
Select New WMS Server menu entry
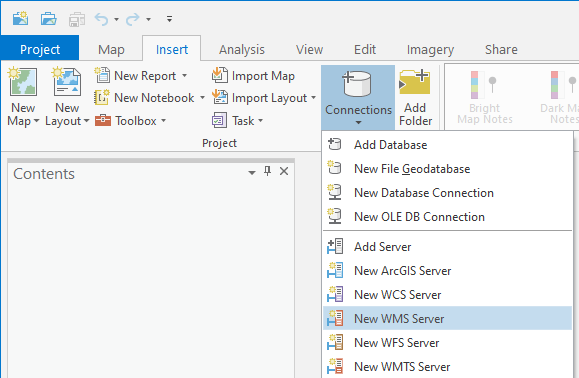click(448, 318)
